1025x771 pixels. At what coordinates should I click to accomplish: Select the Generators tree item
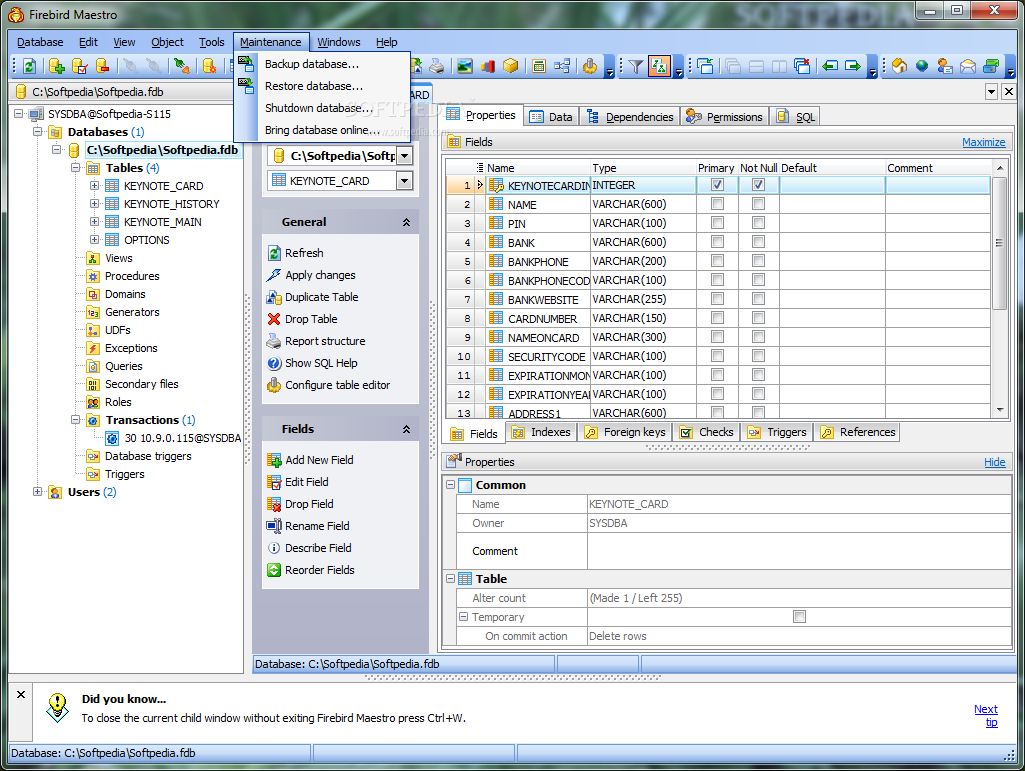pos(132,312)
